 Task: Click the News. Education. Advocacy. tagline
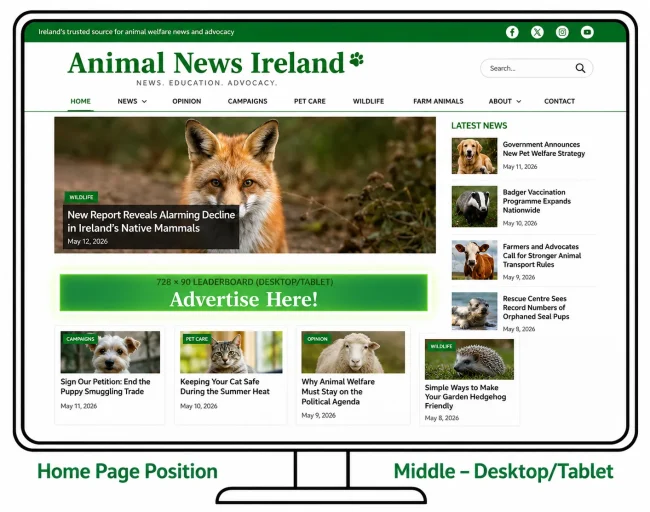click(206, 83)
